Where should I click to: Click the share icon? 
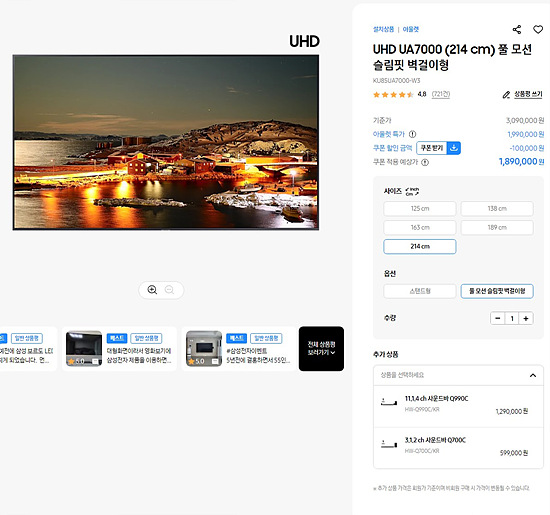517,29
